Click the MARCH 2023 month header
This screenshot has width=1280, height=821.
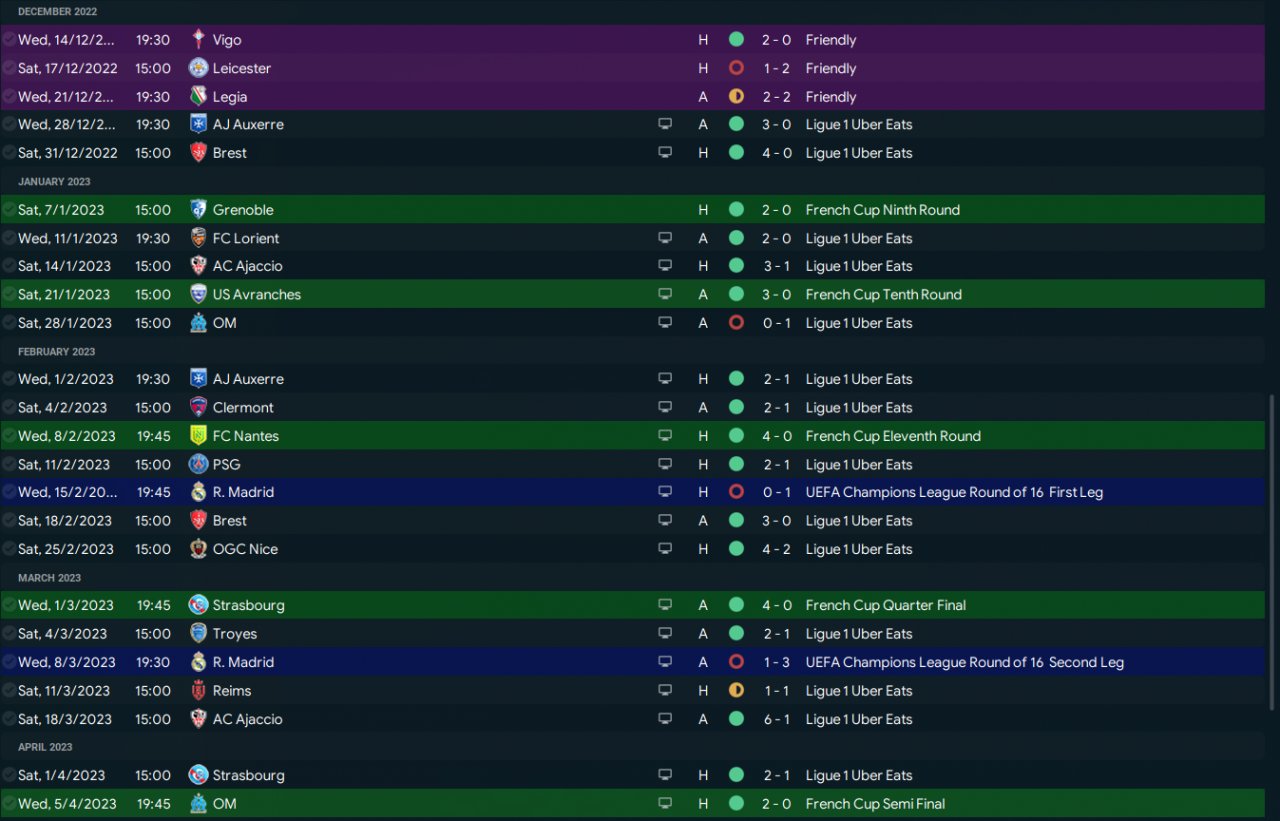click(49, 578)
